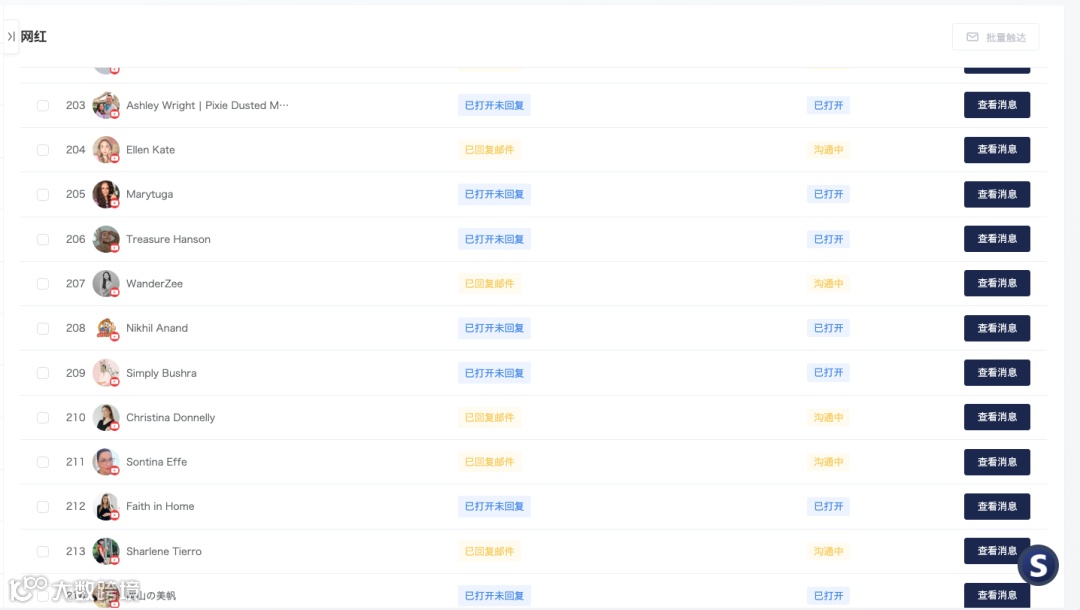Click the name Marytuga

[x=149, y=194]
